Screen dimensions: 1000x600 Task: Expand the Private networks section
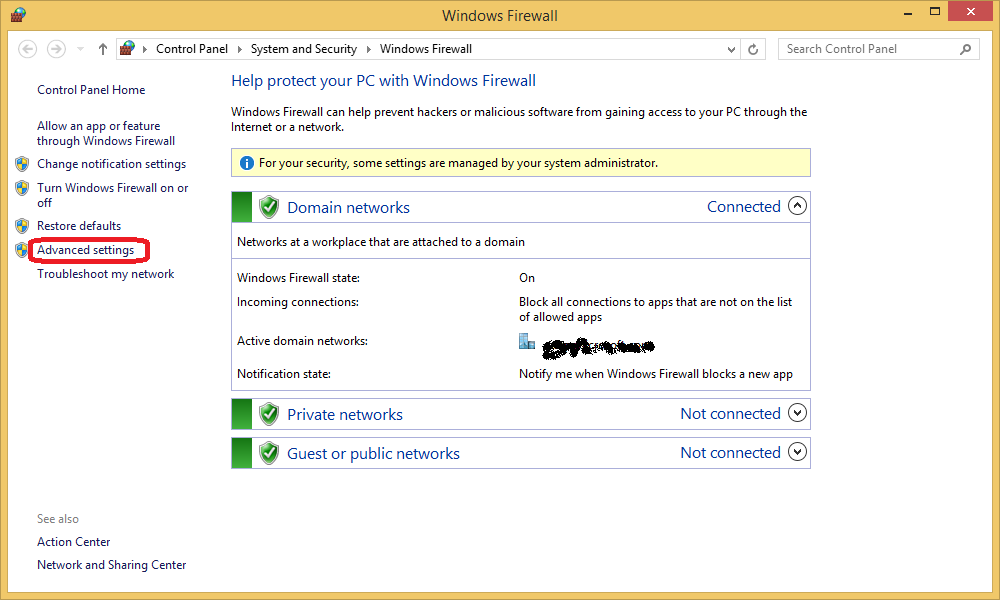[x=797, y=413]
